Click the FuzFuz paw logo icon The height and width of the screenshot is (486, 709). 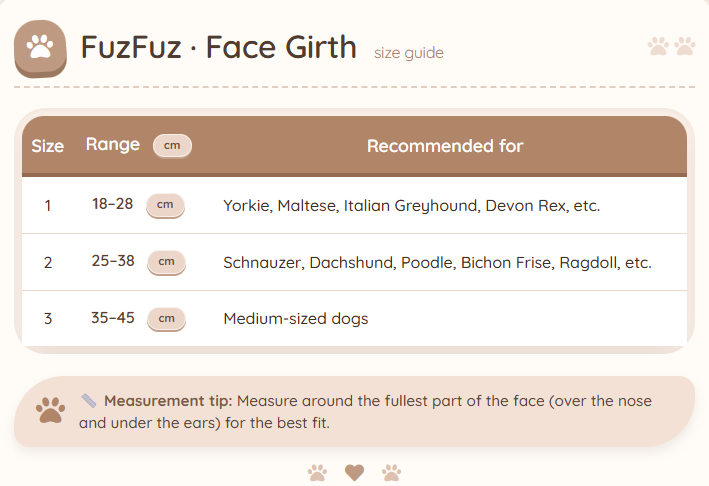(x=40, y=48)
